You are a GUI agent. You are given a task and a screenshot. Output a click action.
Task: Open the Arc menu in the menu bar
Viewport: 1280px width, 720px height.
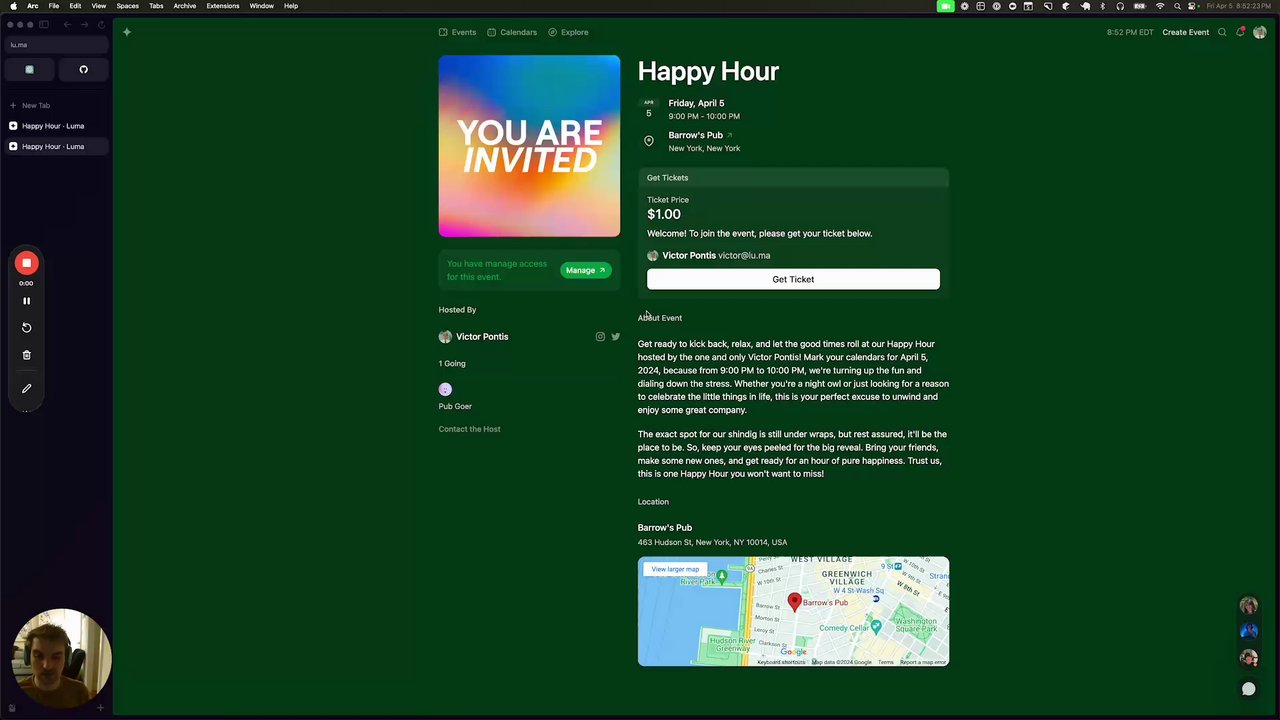coord(33,6)
